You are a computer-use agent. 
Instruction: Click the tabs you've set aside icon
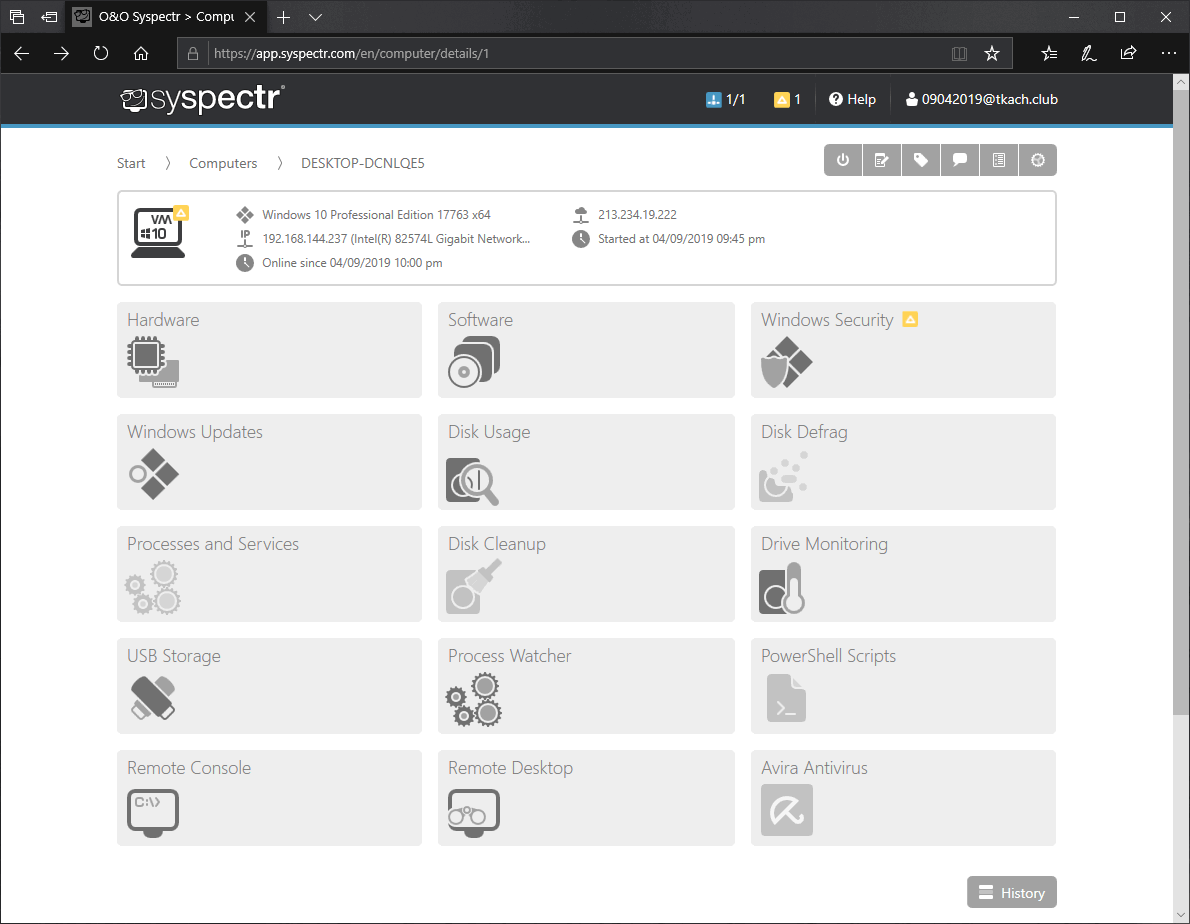(17, 17)
